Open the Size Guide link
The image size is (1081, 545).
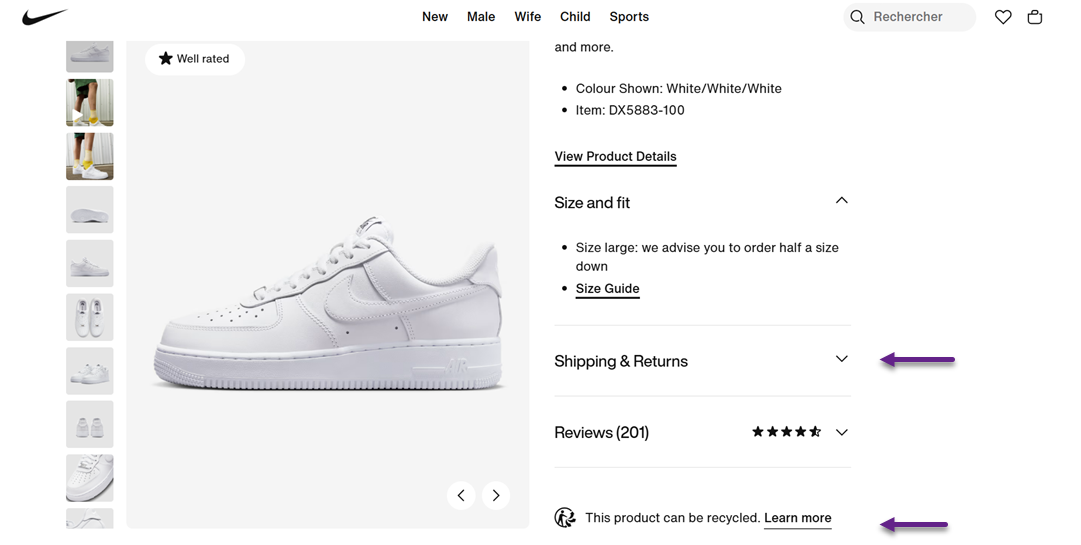(607, 289)
